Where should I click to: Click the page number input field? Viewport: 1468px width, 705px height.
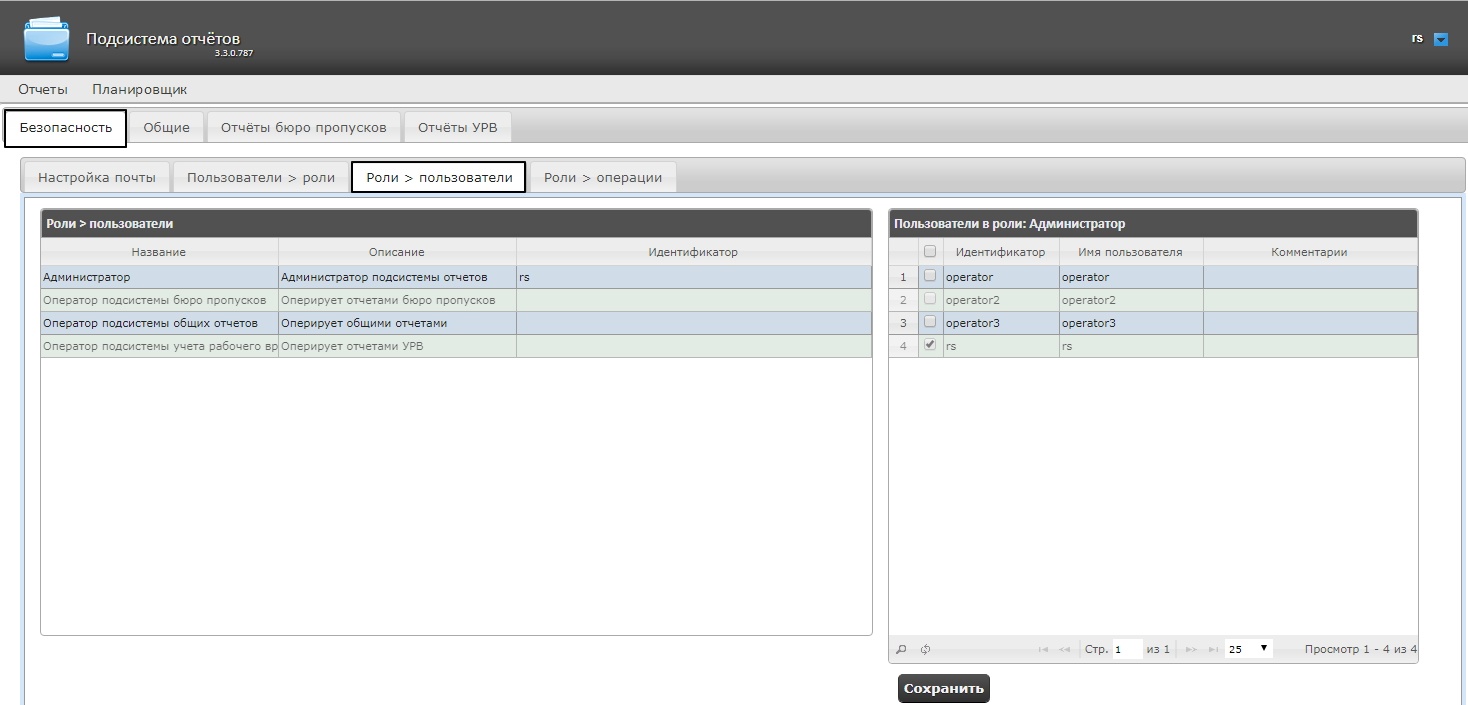click(1127, 649)
